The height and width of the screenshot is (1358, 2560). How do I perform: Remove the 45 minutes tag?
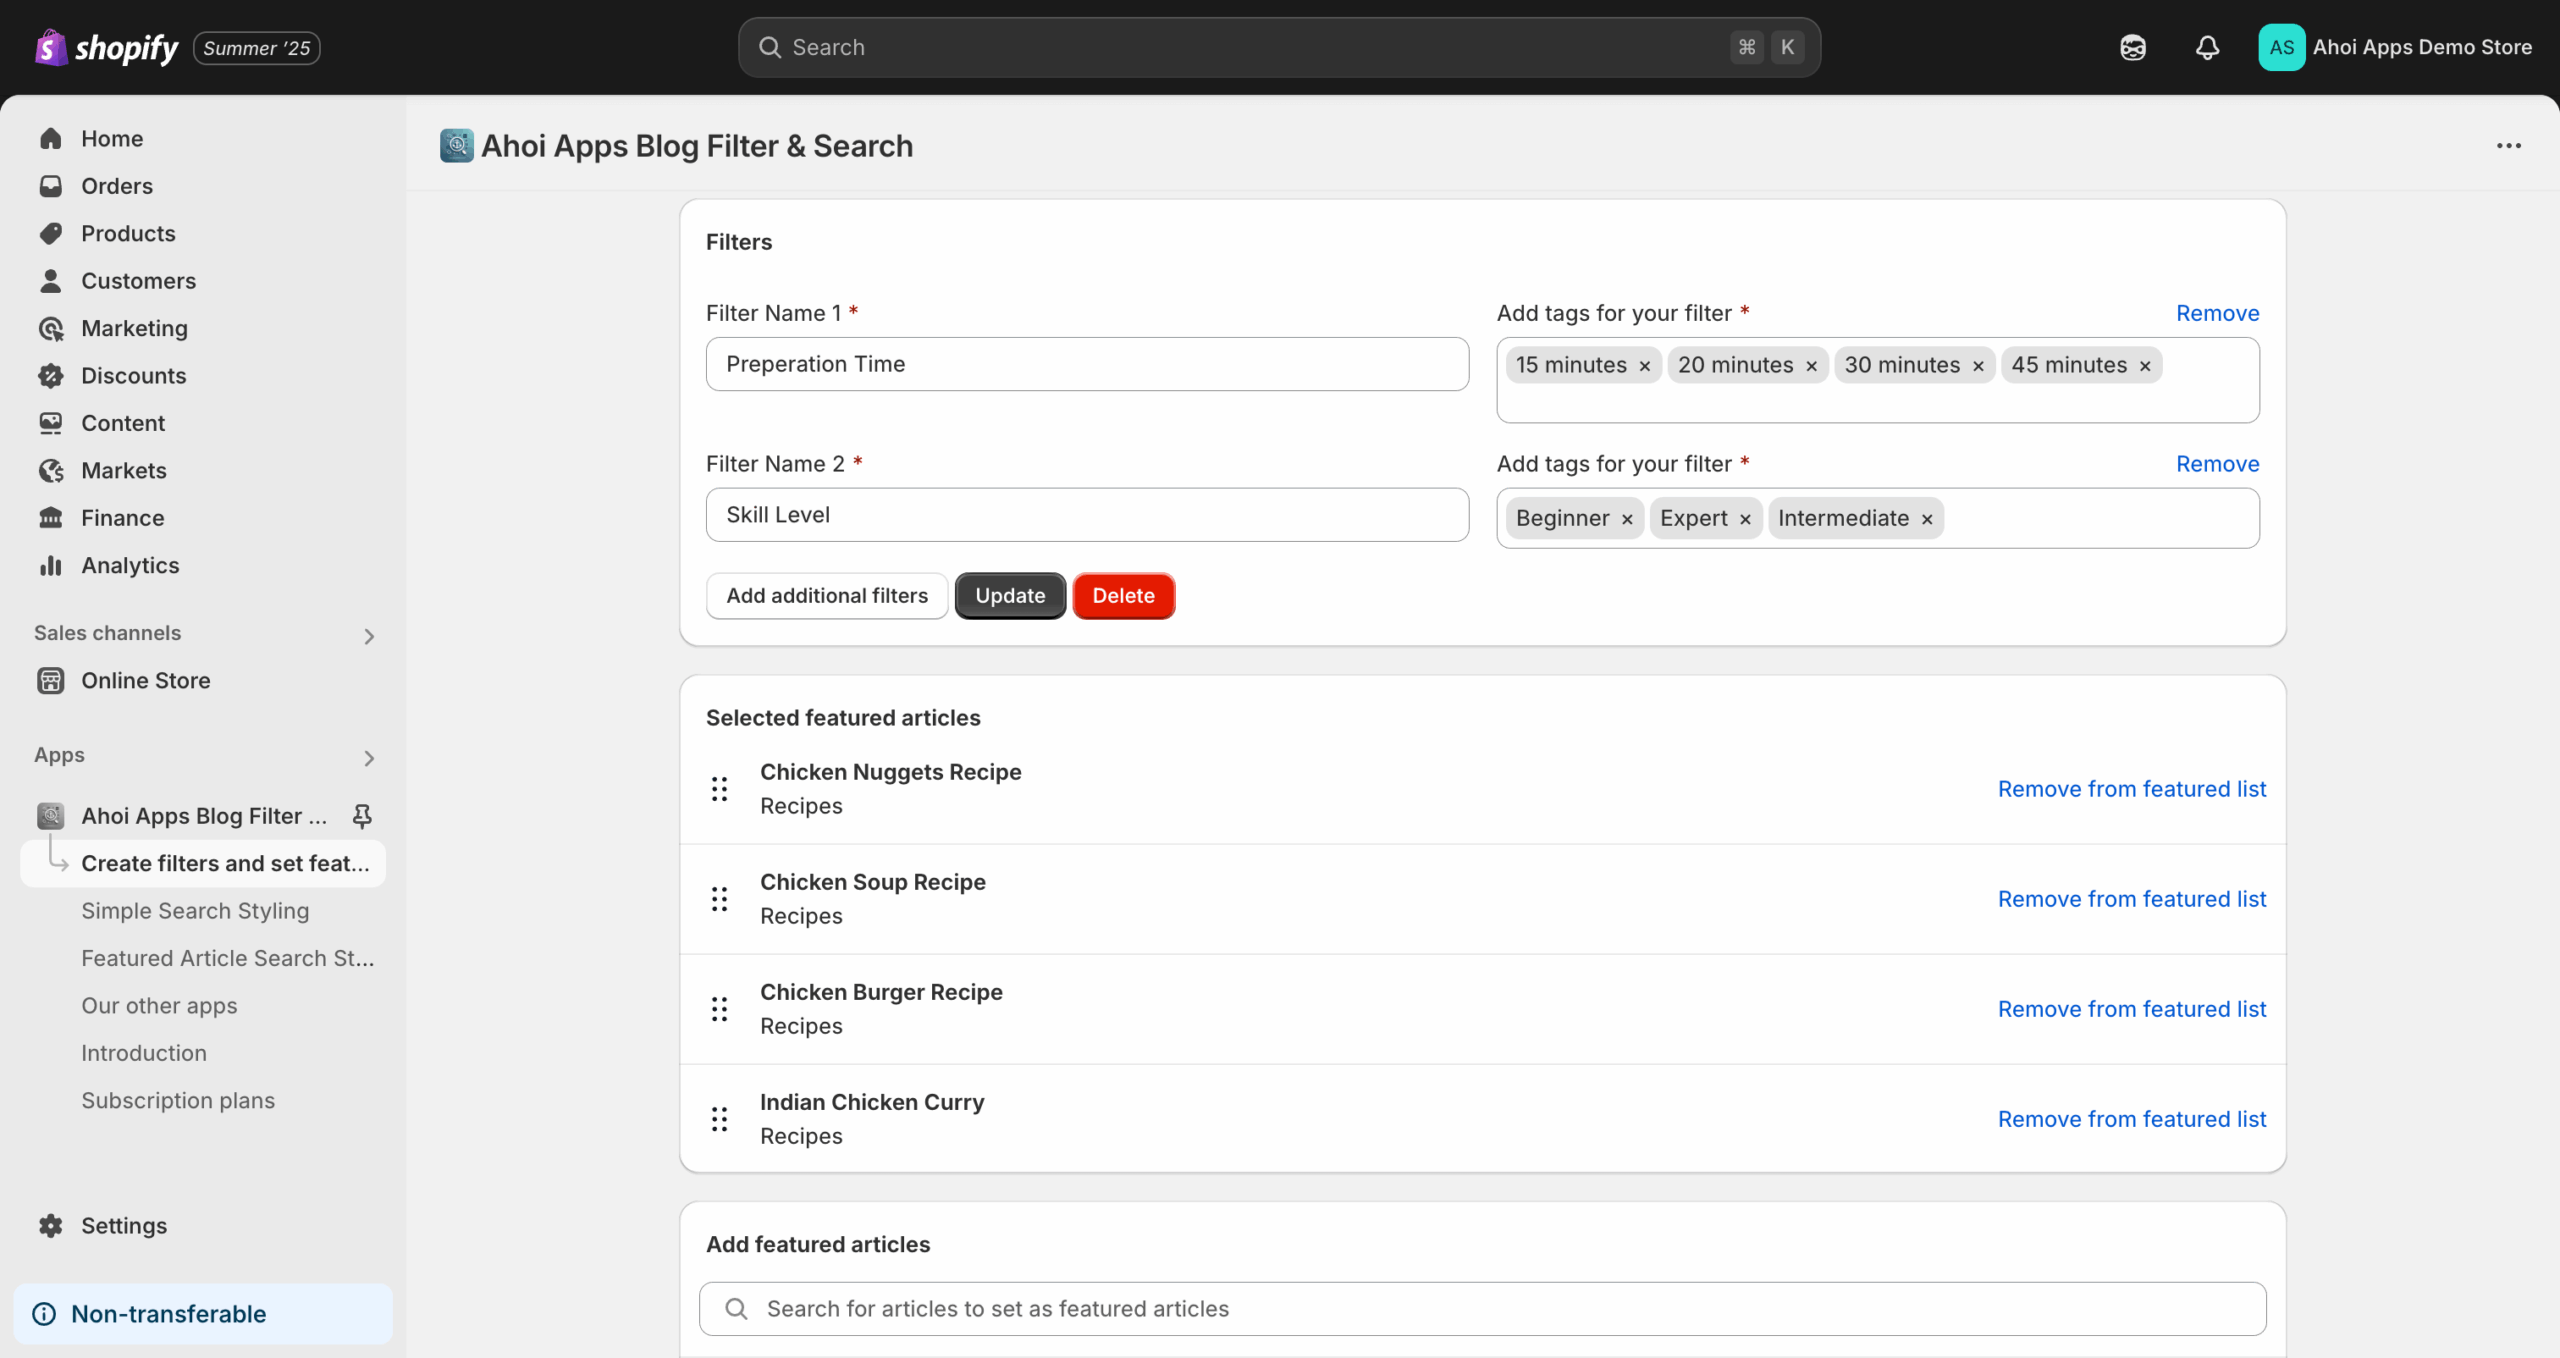[x=2145, y=366]
